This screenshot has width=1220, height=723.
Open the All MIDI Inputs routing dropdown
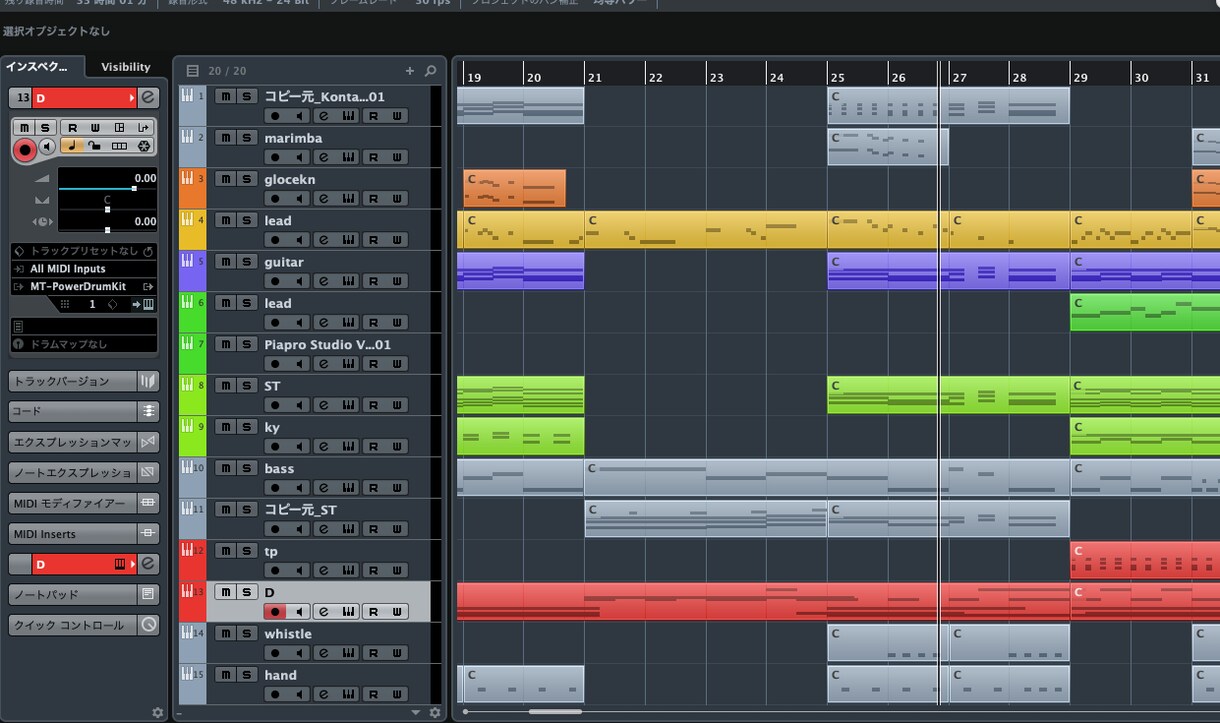(x=84, y=269)
